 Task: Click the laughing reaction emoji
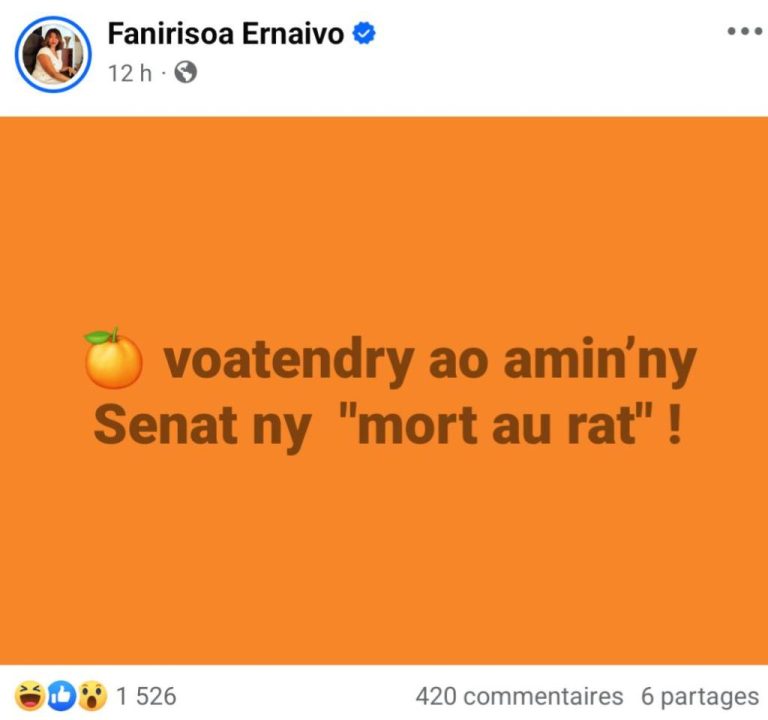coord(30,696)
